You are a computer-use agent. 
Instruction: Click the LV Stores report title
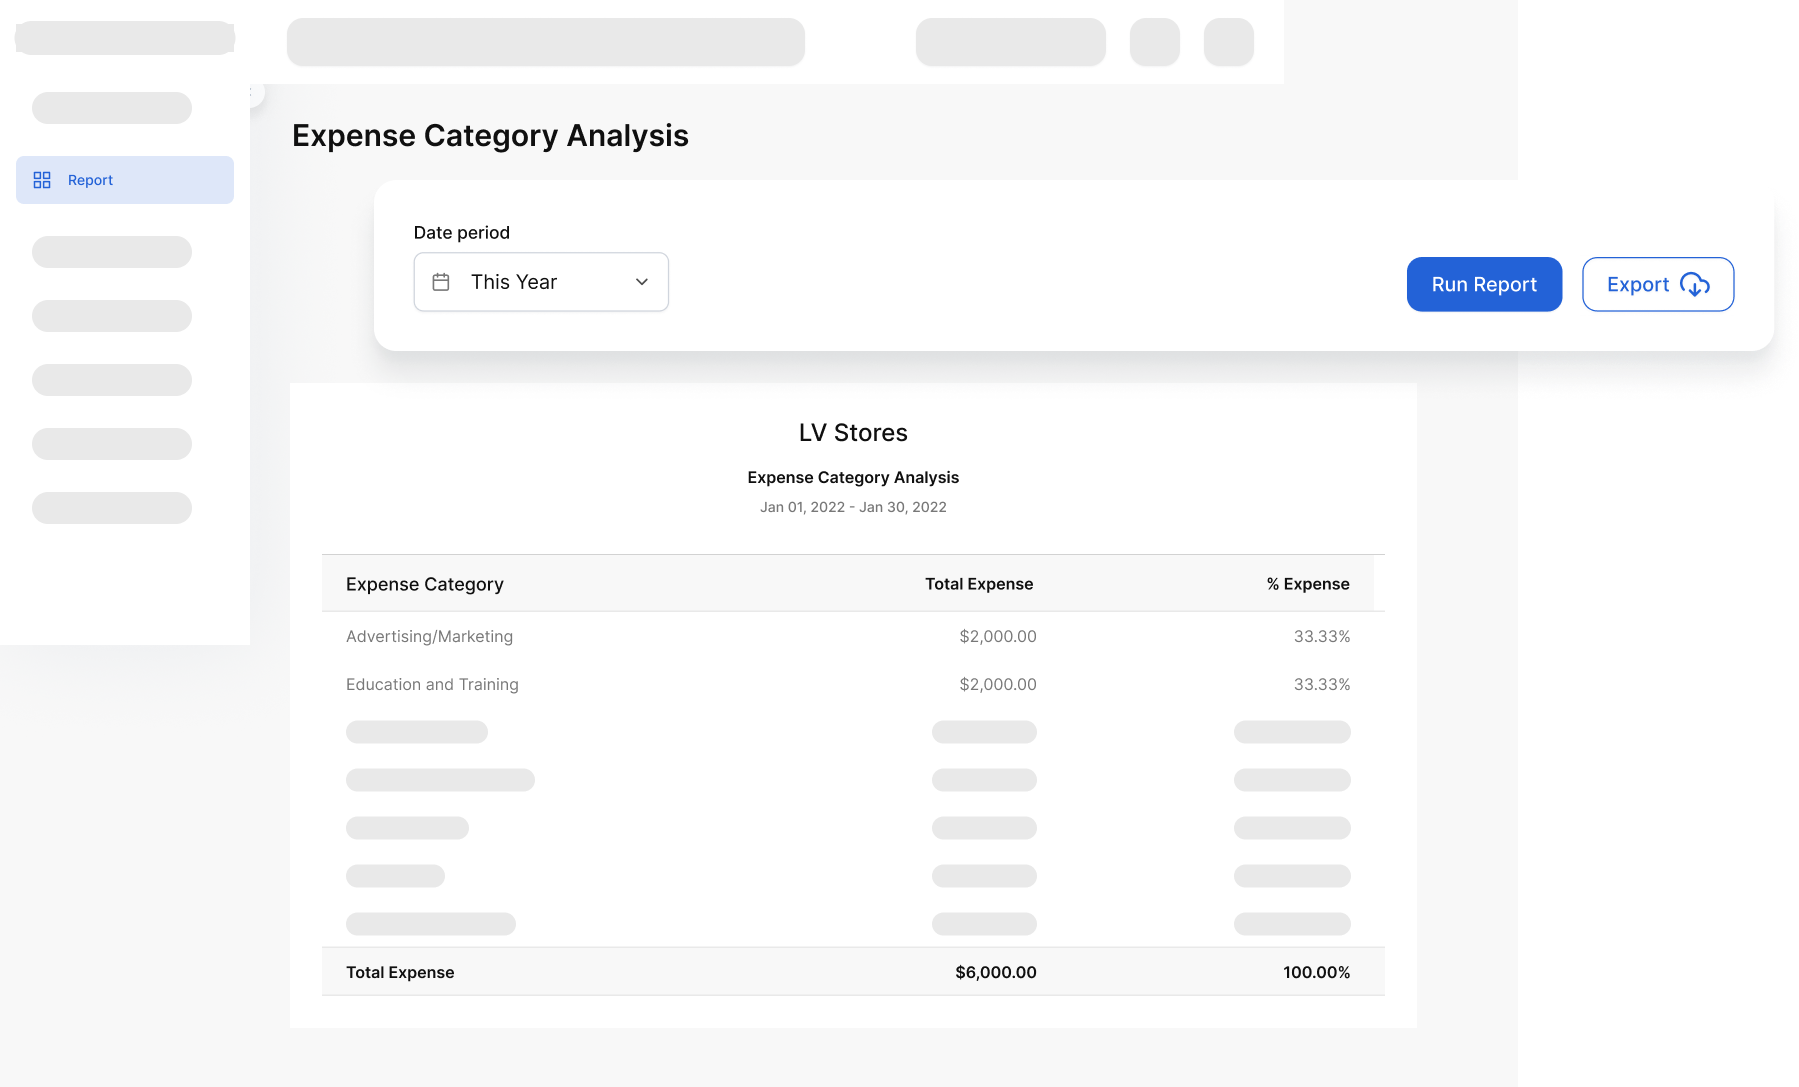853,432
